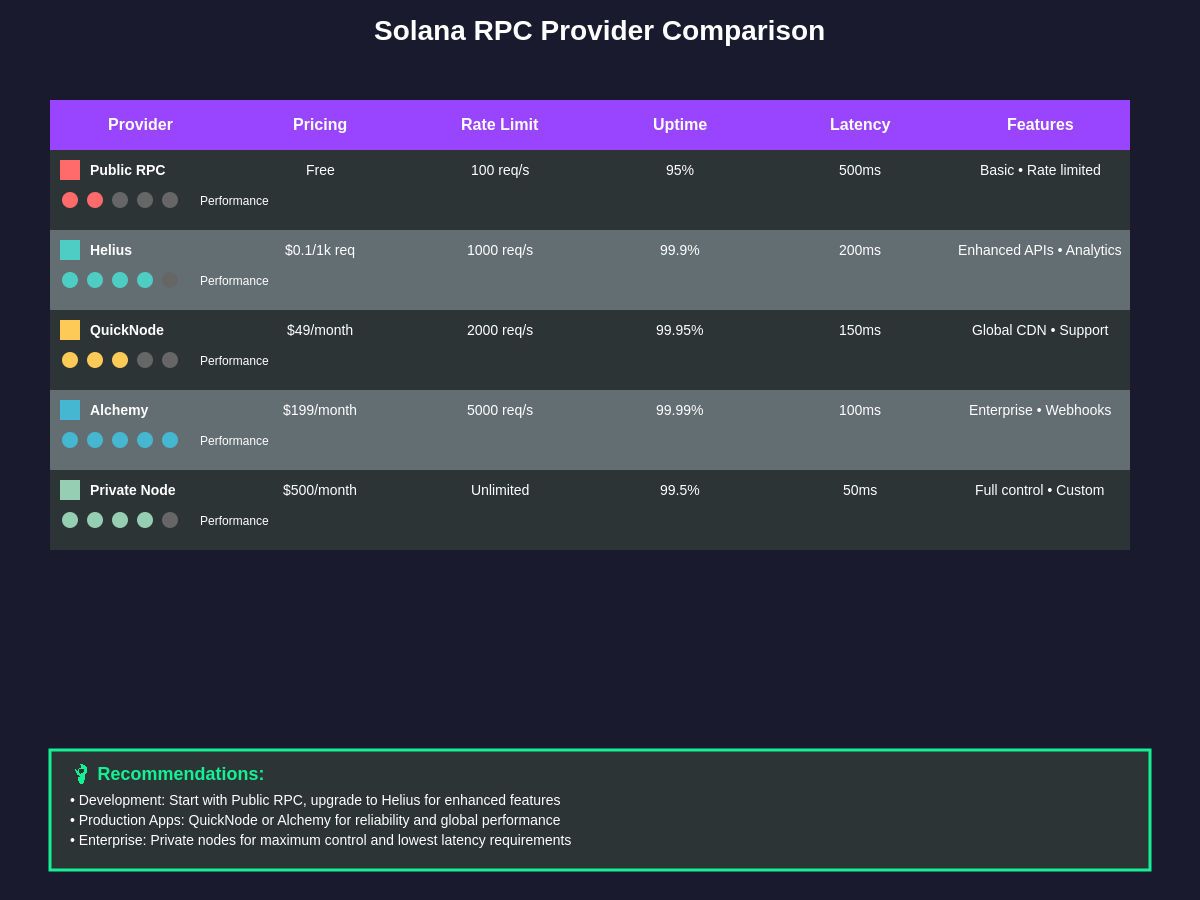Select the Uptime column header
This screenshot has width=1200, height=900.
680,125
